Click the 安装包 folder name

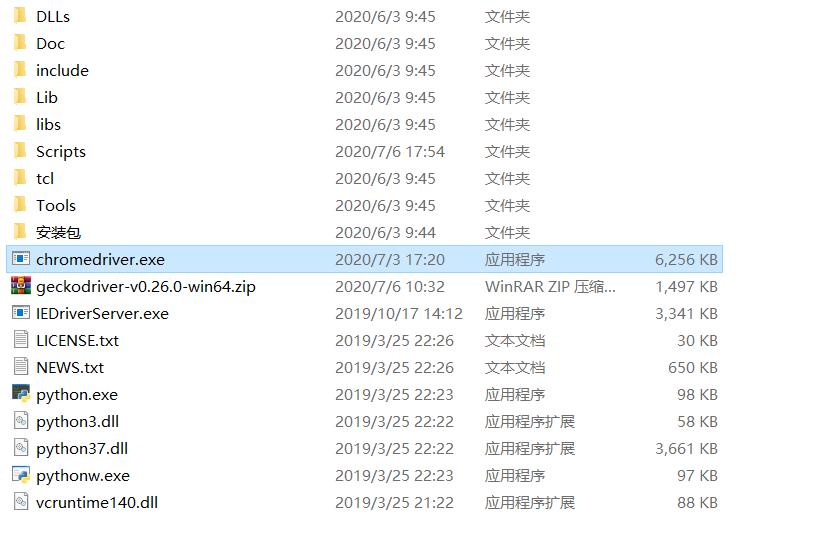coord(59,232)
